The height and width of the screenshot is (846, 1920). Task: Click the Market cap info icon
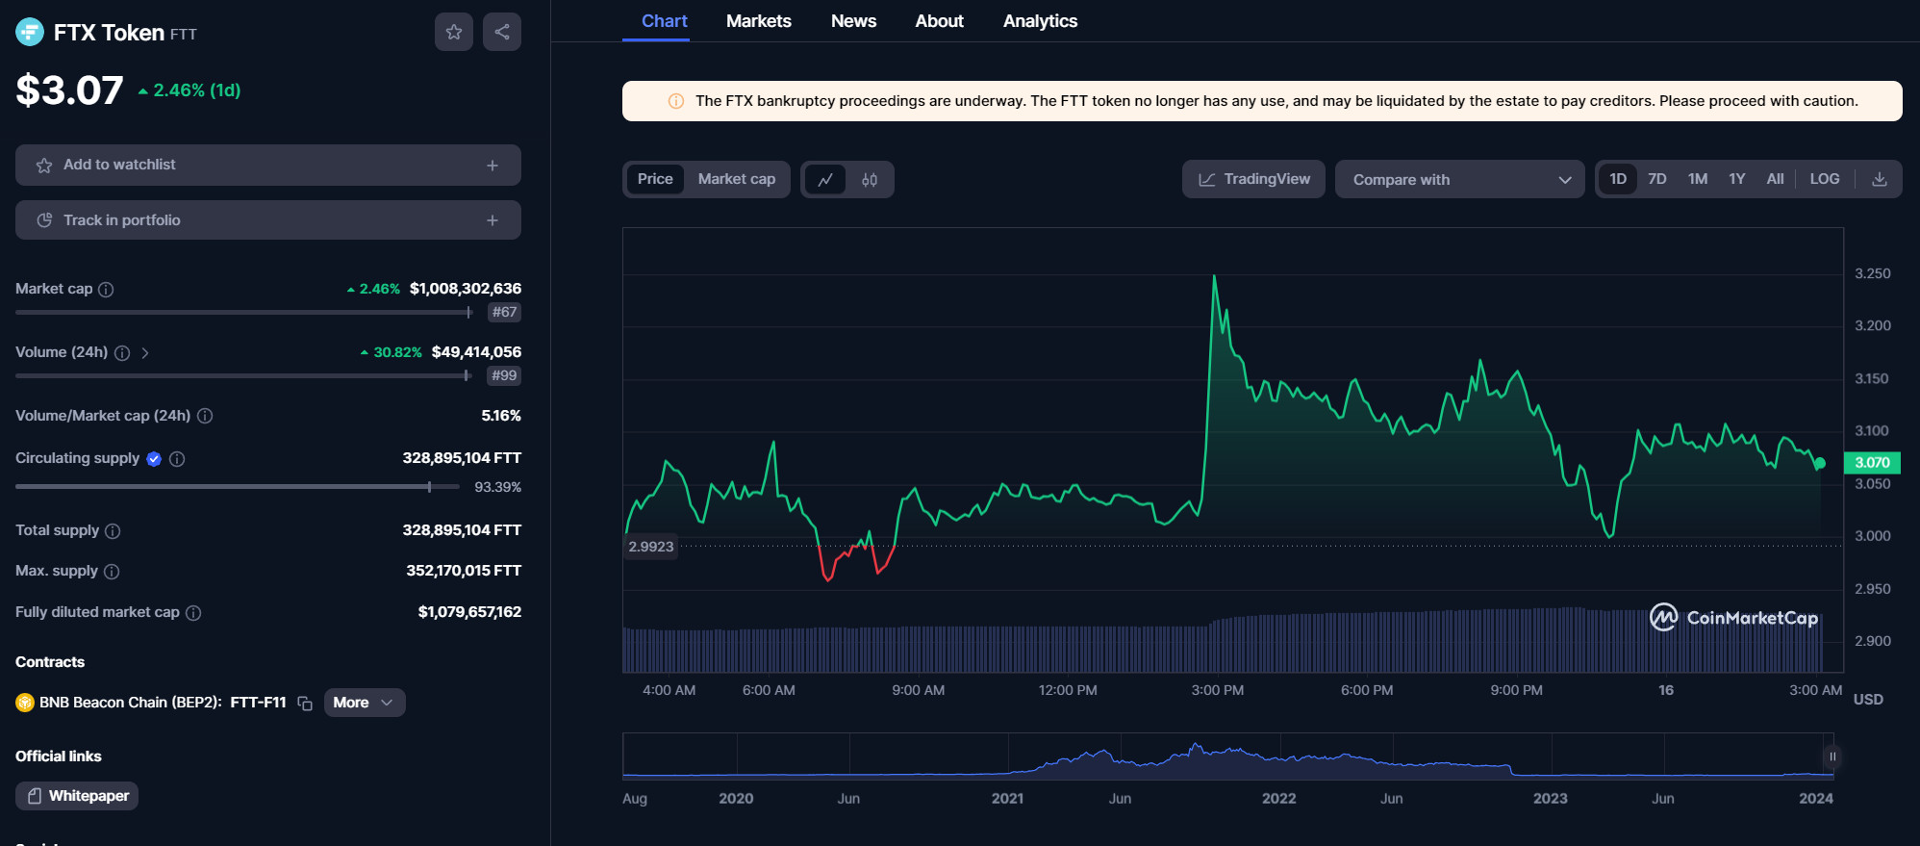click(x=106, y=289)
